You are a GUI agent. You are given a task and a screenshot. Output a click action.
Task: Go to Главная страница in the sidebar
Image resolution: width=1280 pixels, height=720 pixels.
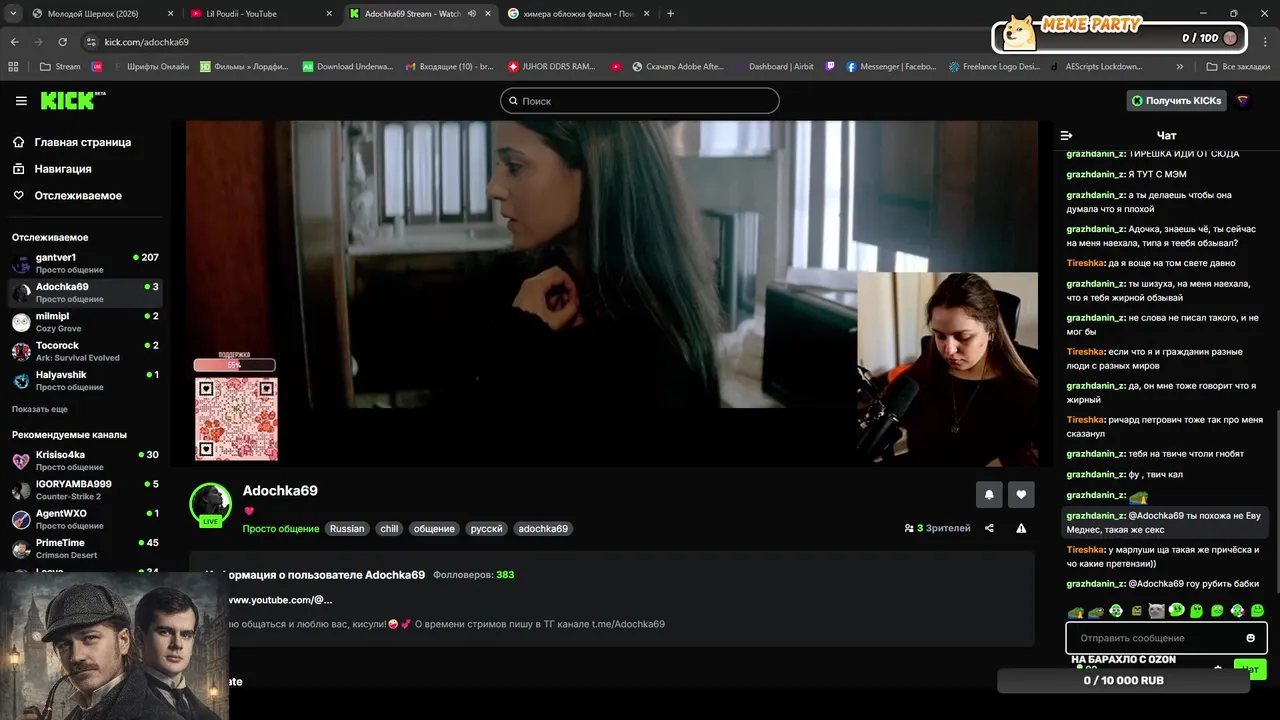click(72, 142)
